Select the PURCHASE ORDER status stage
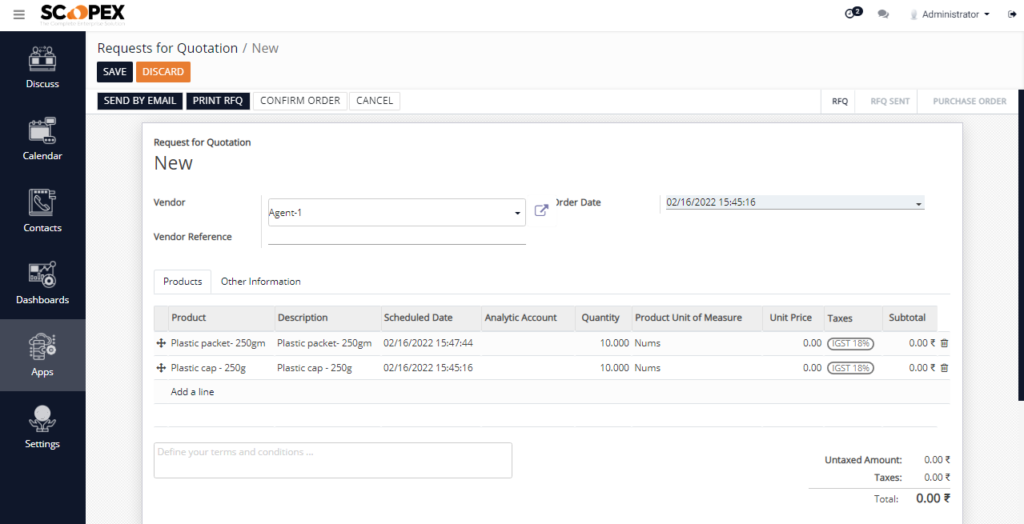 [x=969, y=101]
